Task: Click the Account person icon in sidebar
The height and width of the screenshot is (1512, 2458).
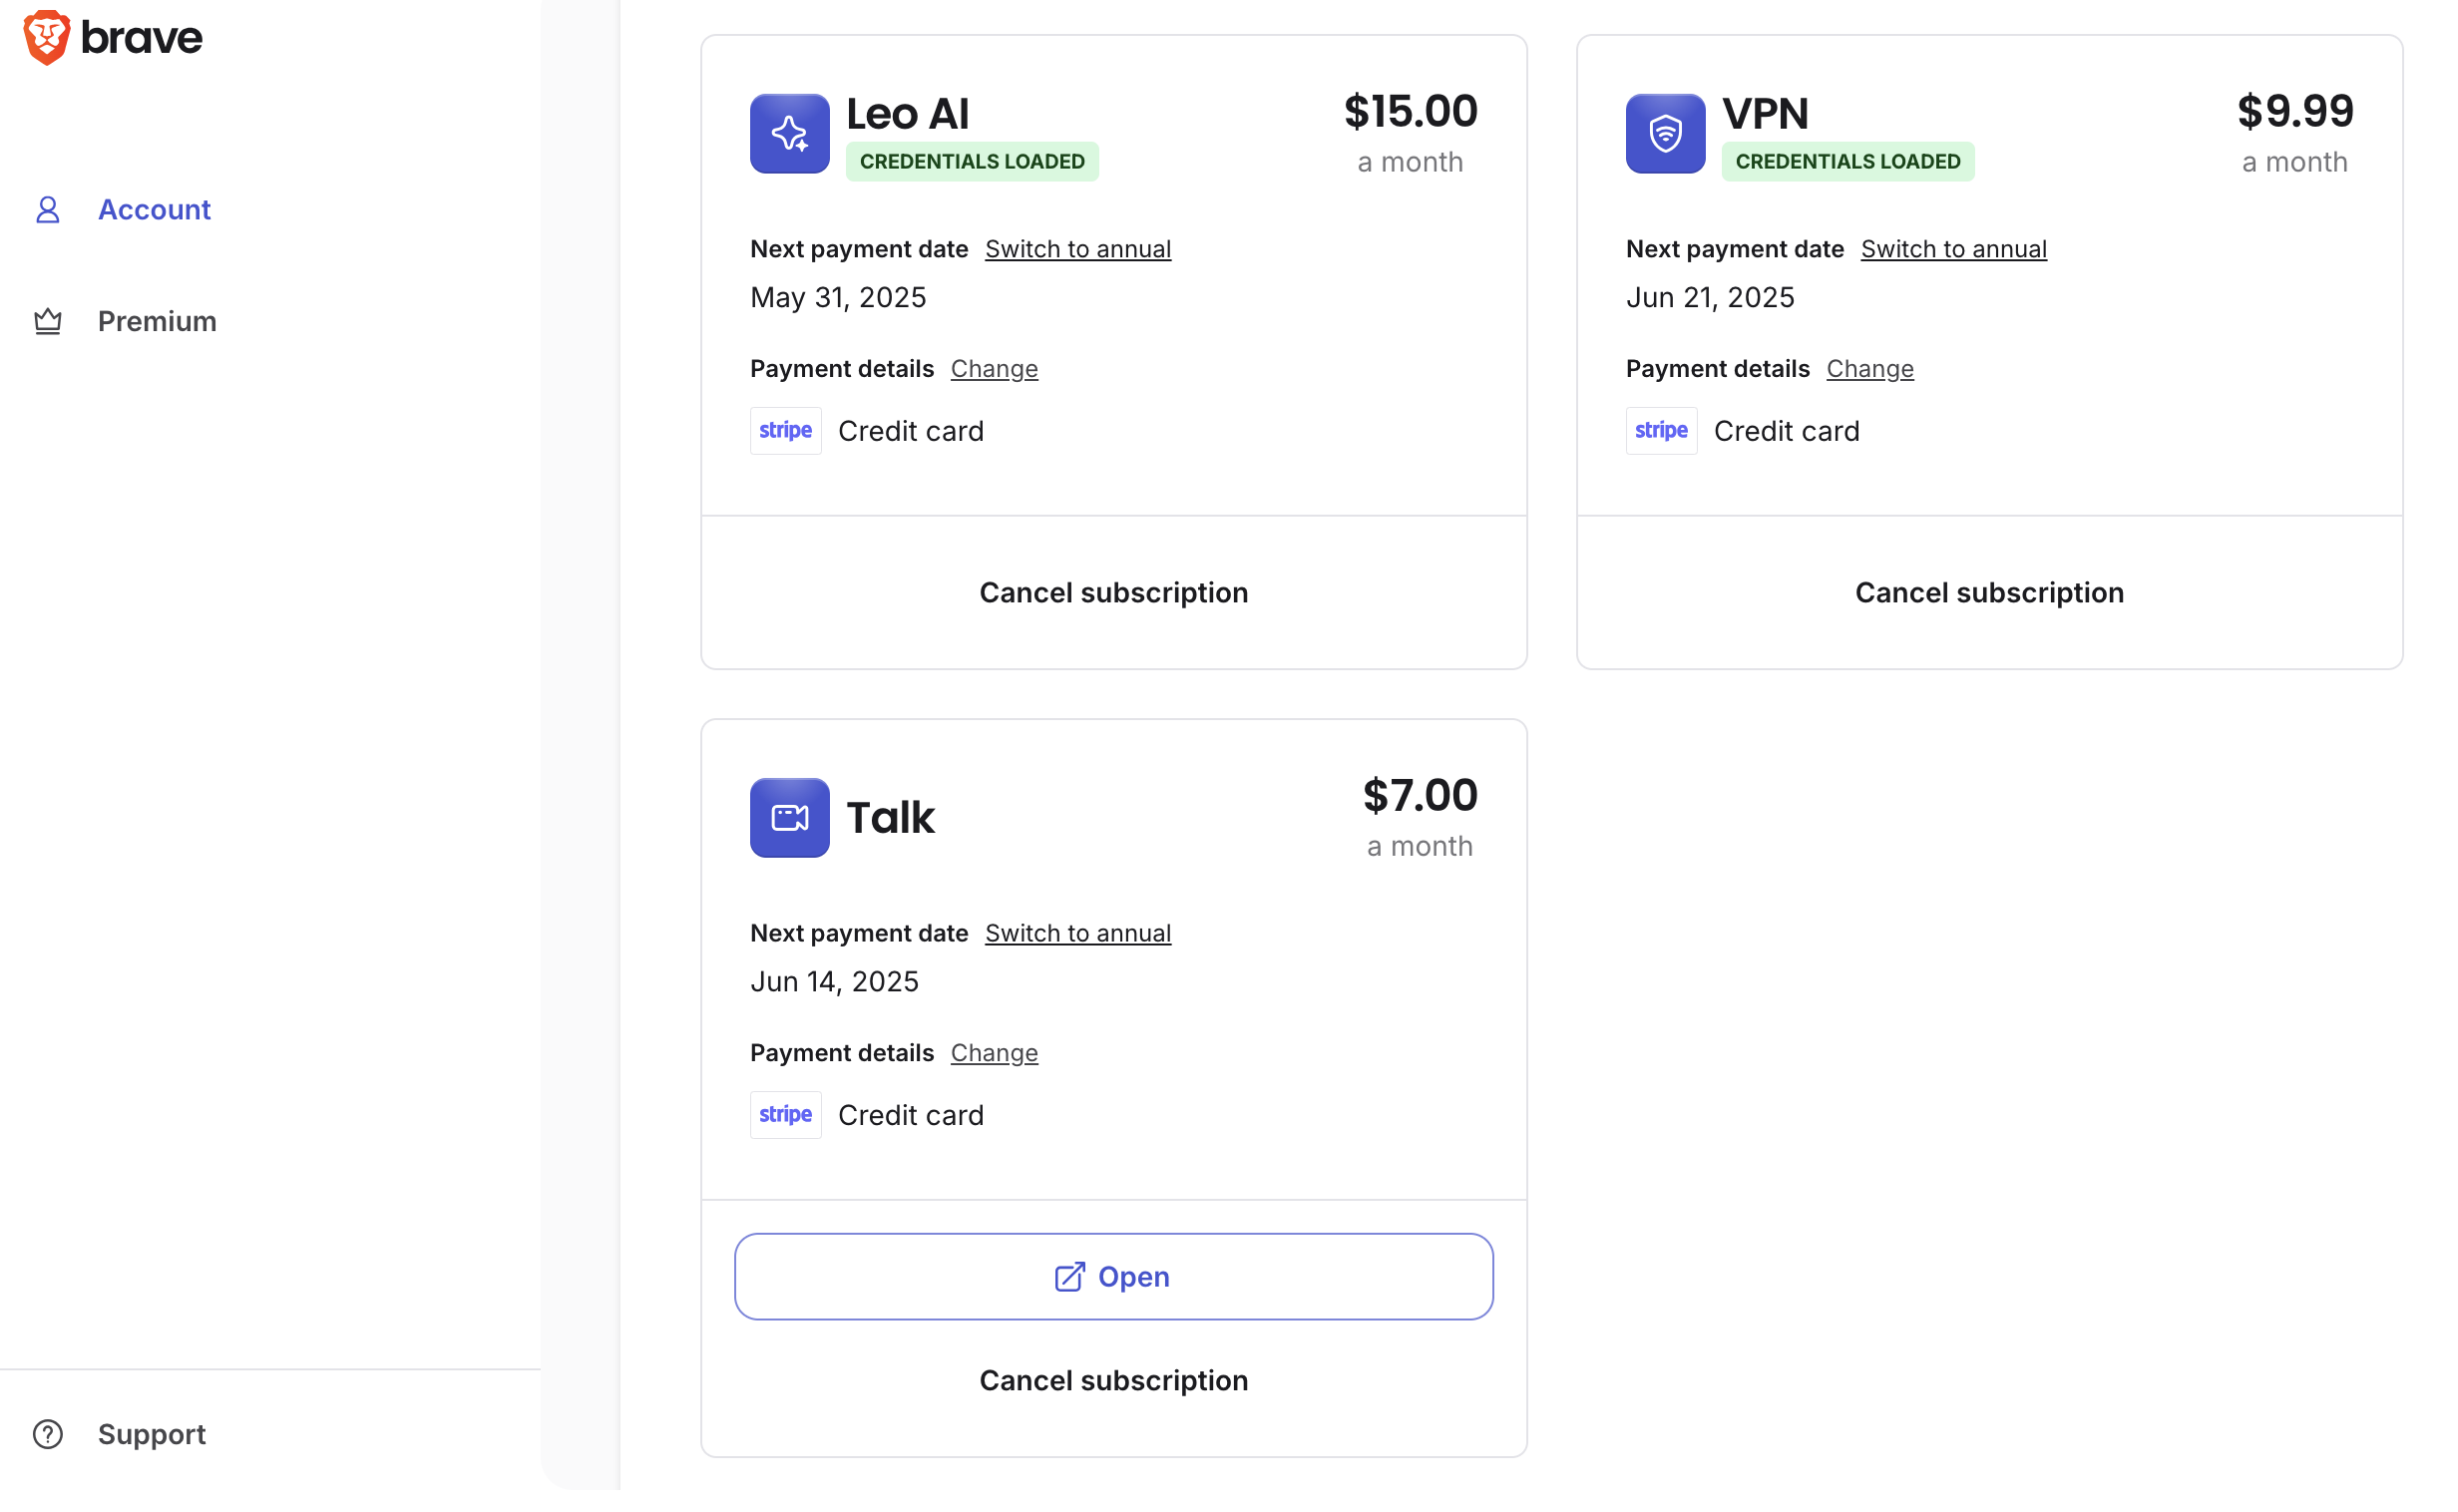Action: click(x=48, y=210)
